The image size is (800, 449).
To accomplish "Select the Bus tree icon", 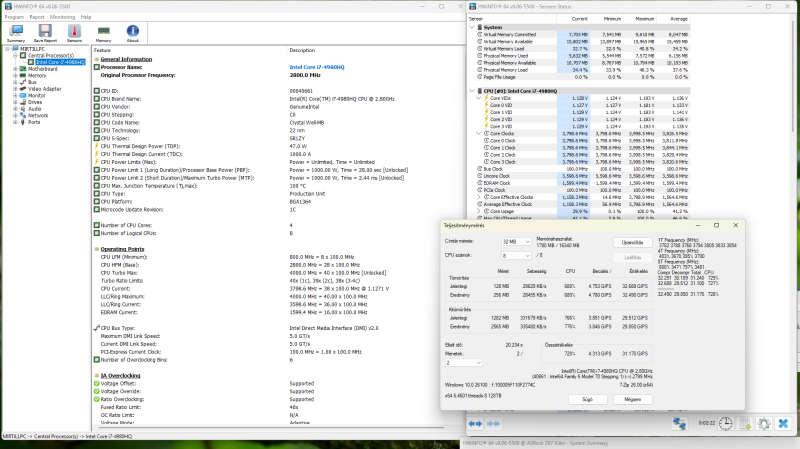I will (x=23, y=82).
